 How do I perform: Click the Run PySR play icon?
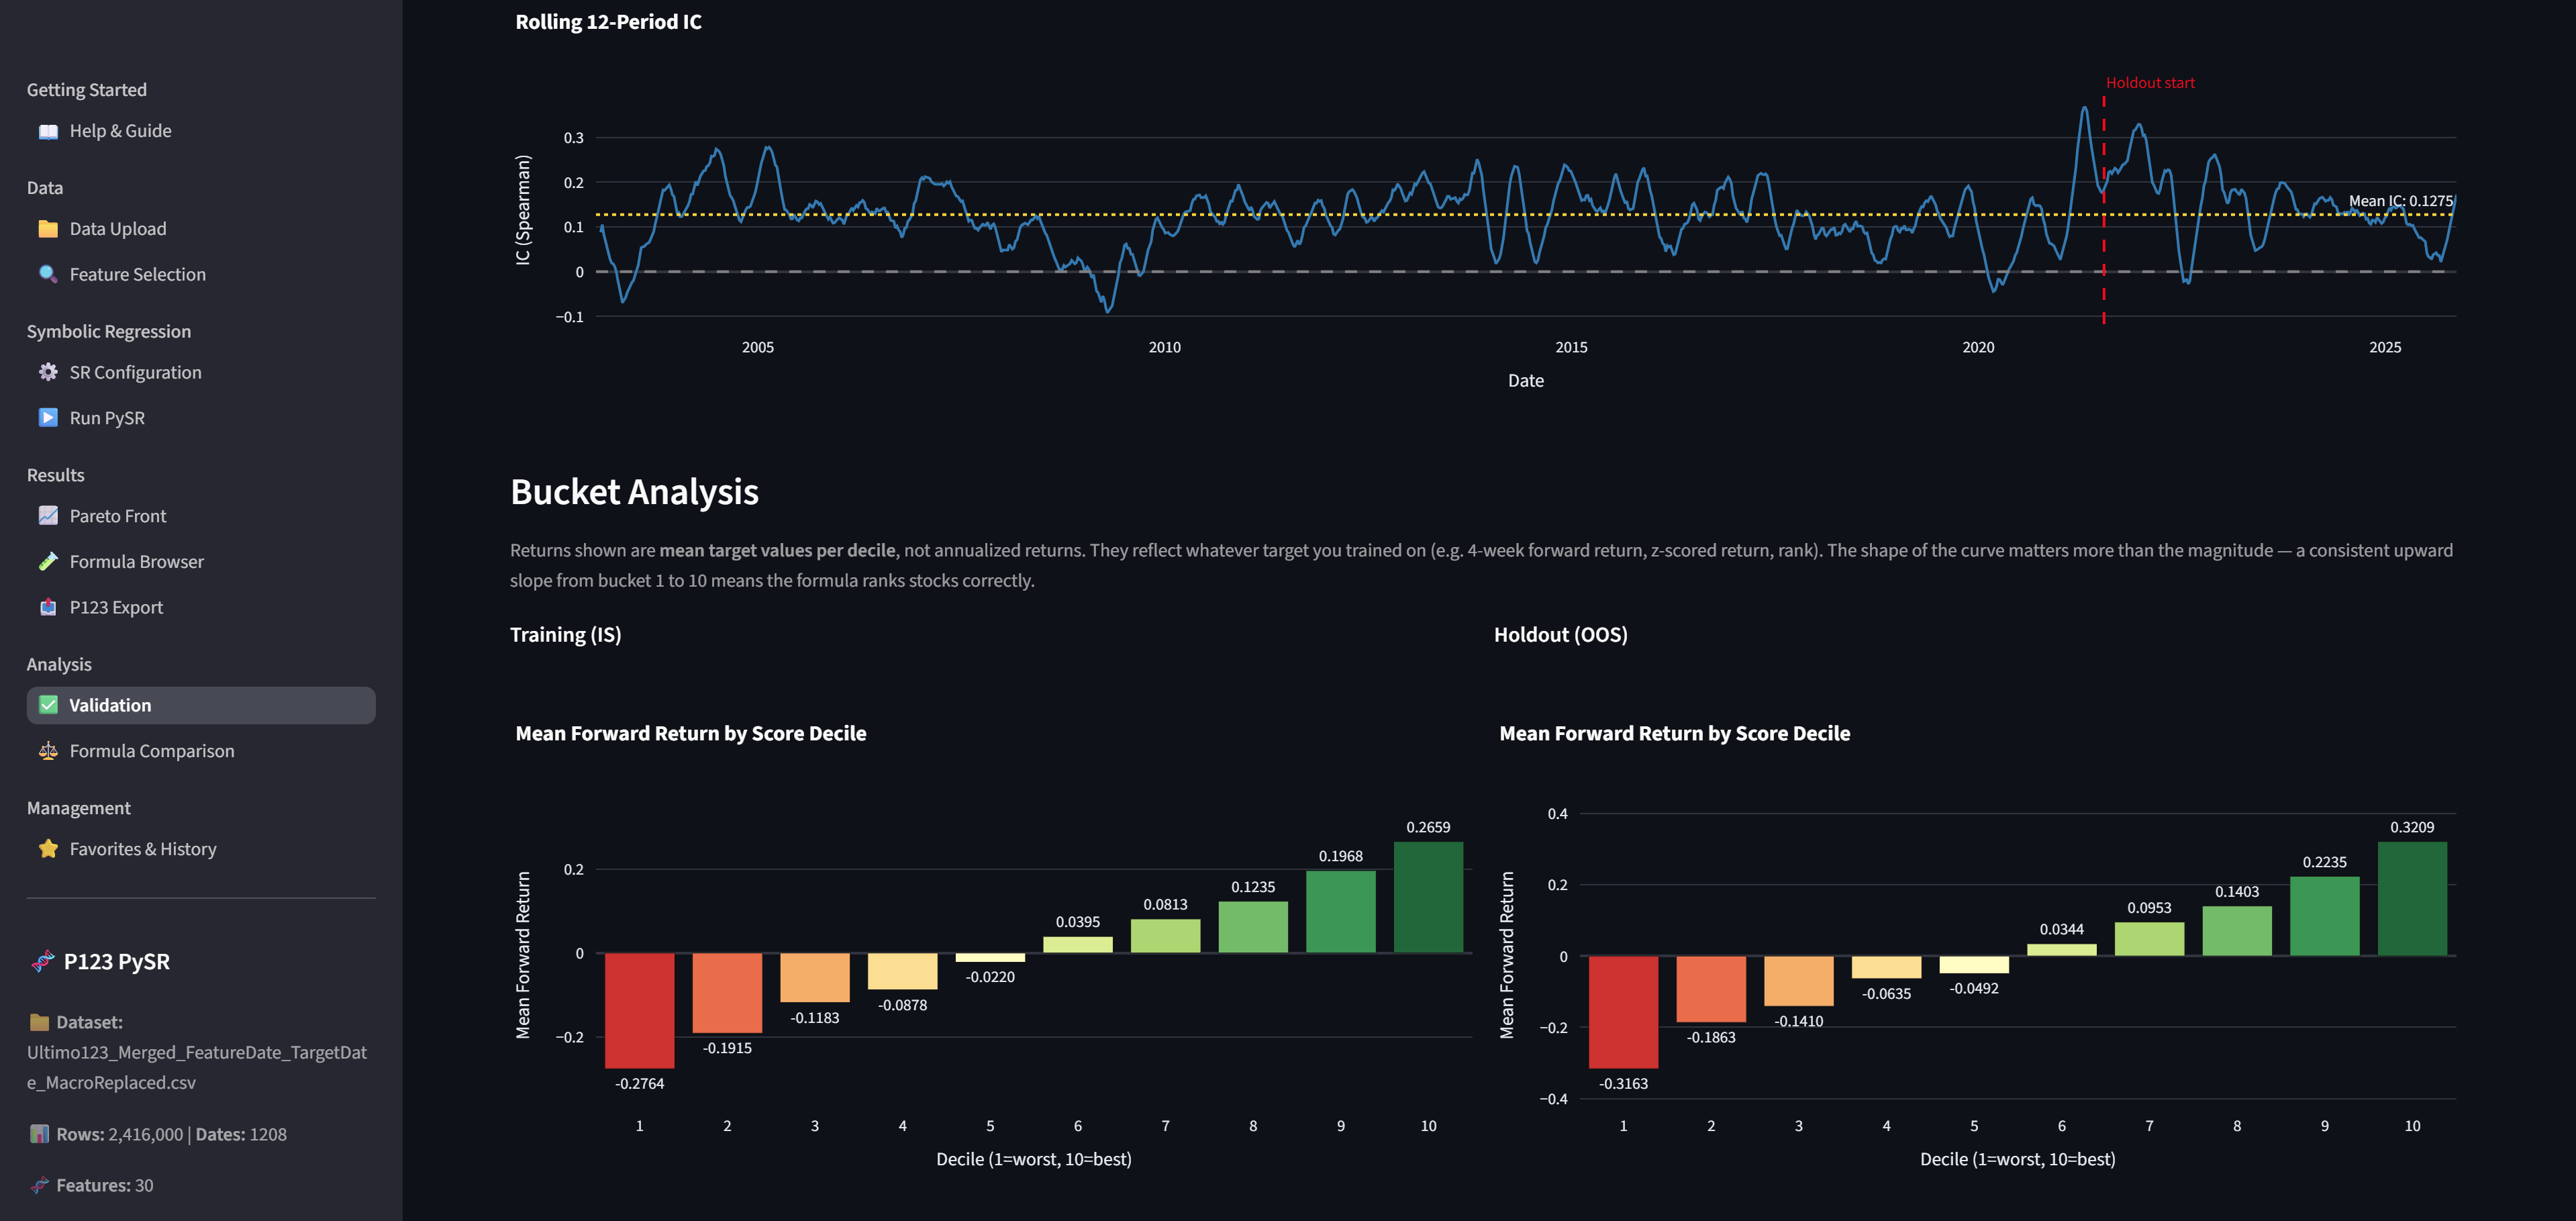(48, 418)
